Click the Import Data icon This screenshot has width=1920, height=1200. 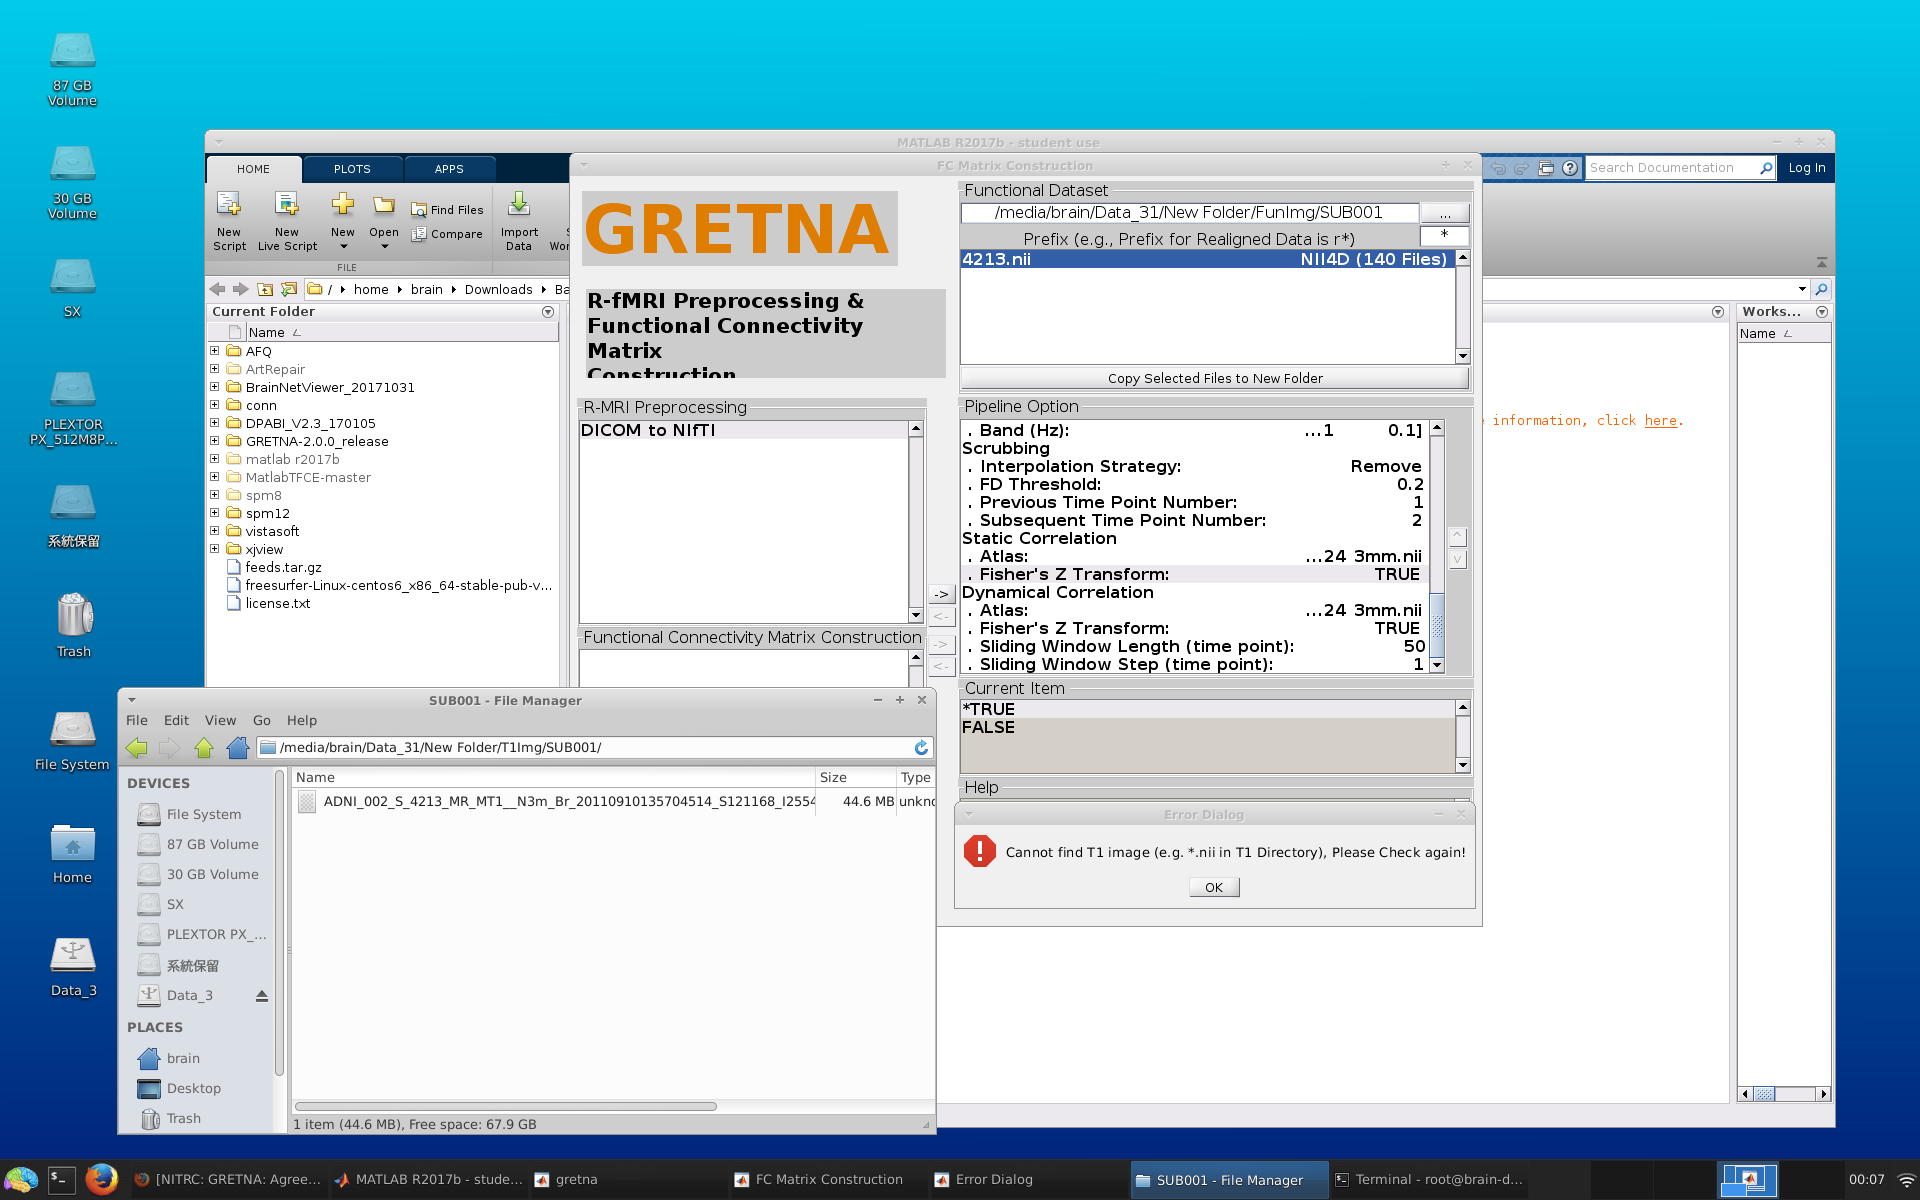519,204
